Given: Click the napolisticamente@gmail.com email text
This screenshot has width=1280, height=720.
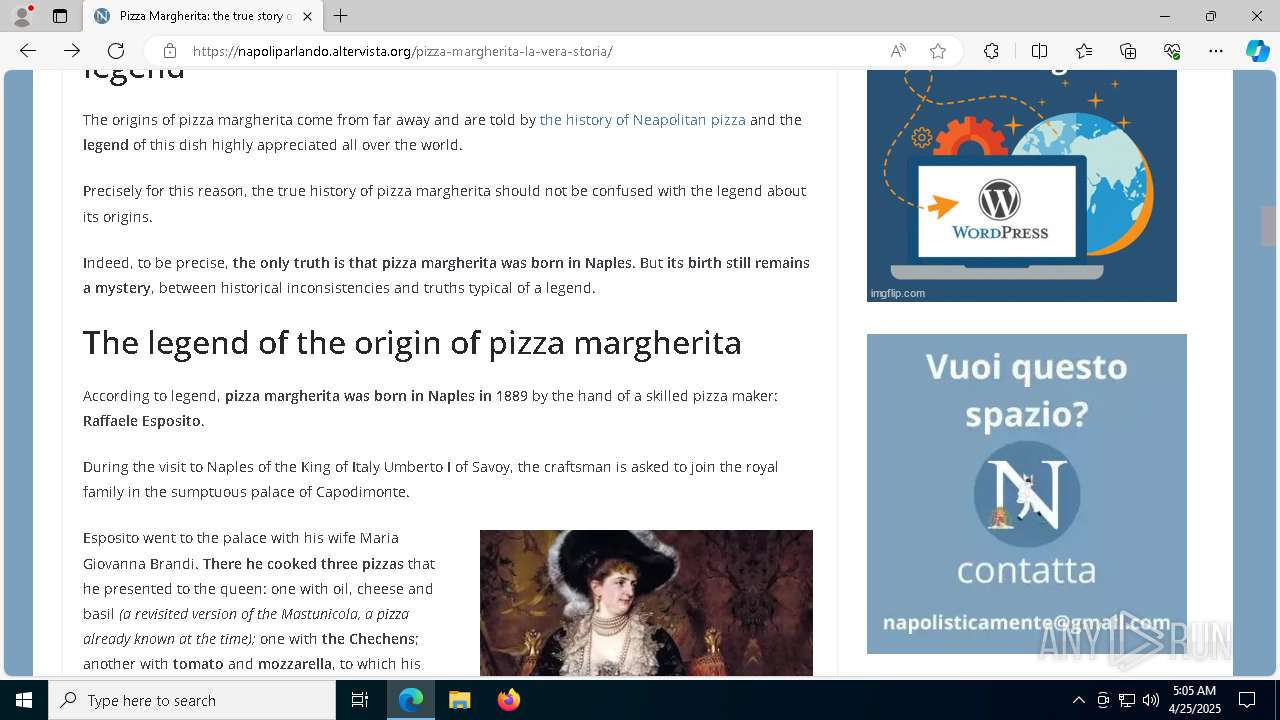Looking at the screenshot, I should (x=1026, y=622).
